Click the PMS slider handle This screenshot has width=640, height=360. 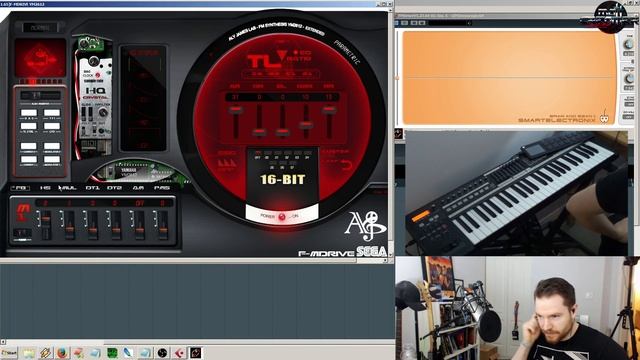[163, 231]
